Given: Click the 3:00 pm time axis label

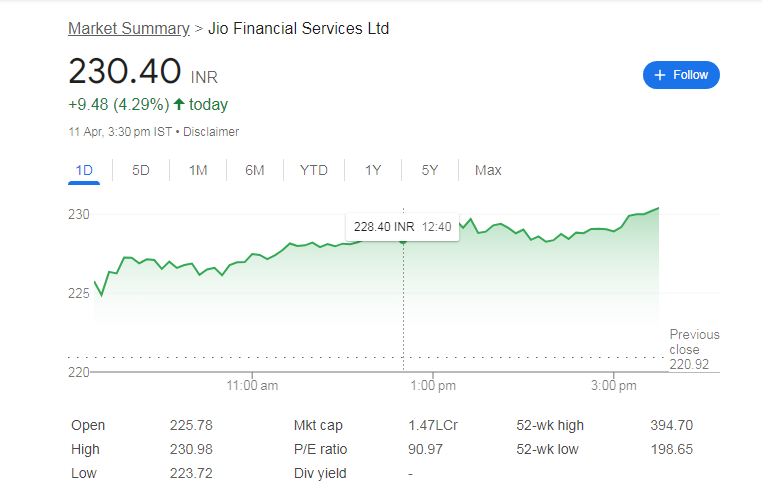Looking at the screenshot, I should [x=614, y=385].
